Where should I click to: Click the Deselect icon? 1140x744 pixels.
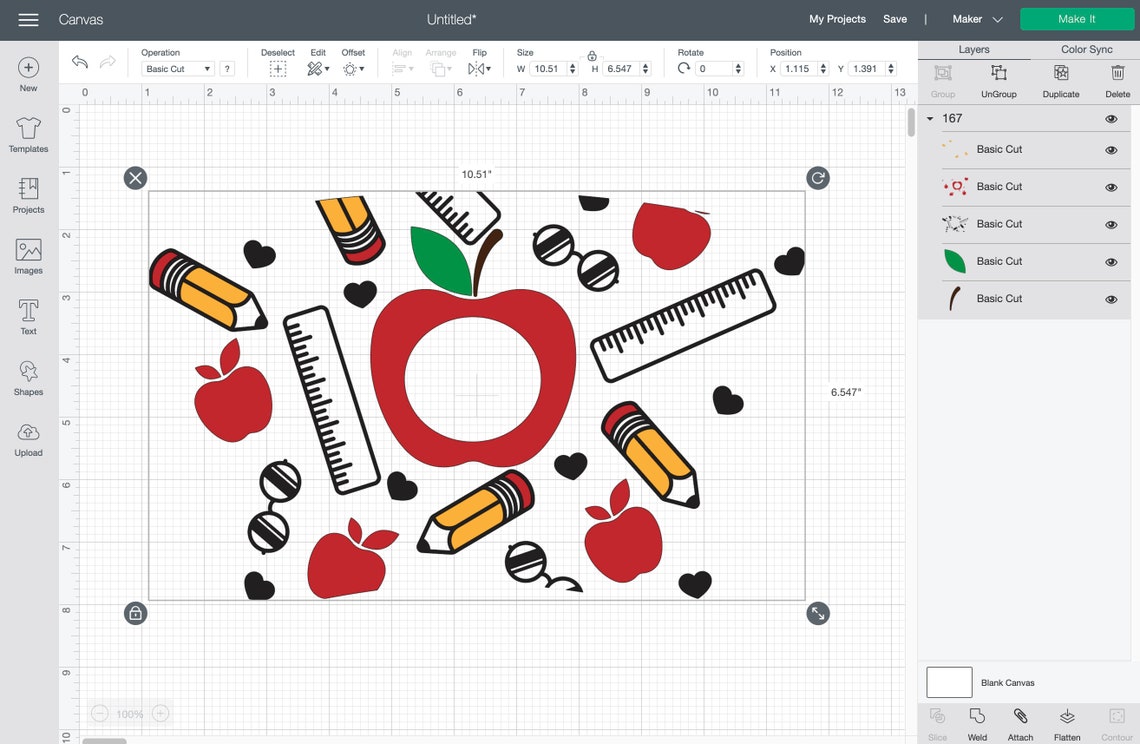(x=278, y=69)
